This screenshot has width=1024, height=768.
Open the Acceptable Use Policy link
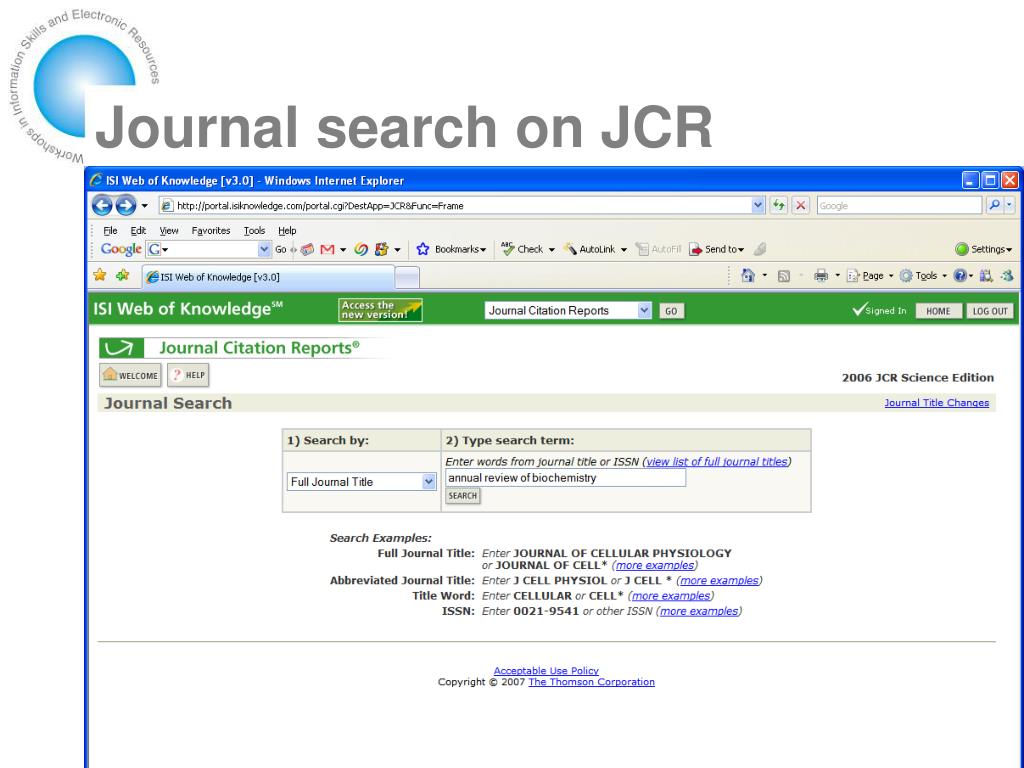[x=546, y=671]
